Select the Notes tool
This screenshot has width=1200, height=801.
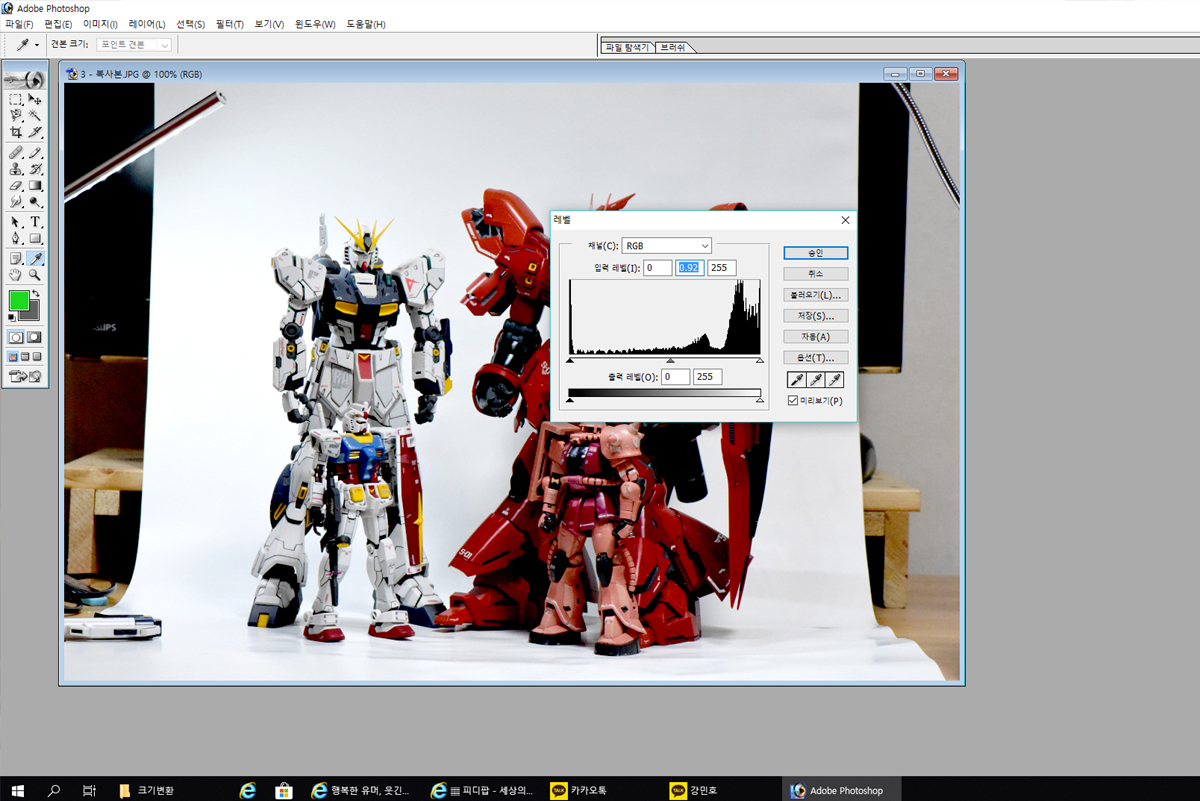(16, 259)
